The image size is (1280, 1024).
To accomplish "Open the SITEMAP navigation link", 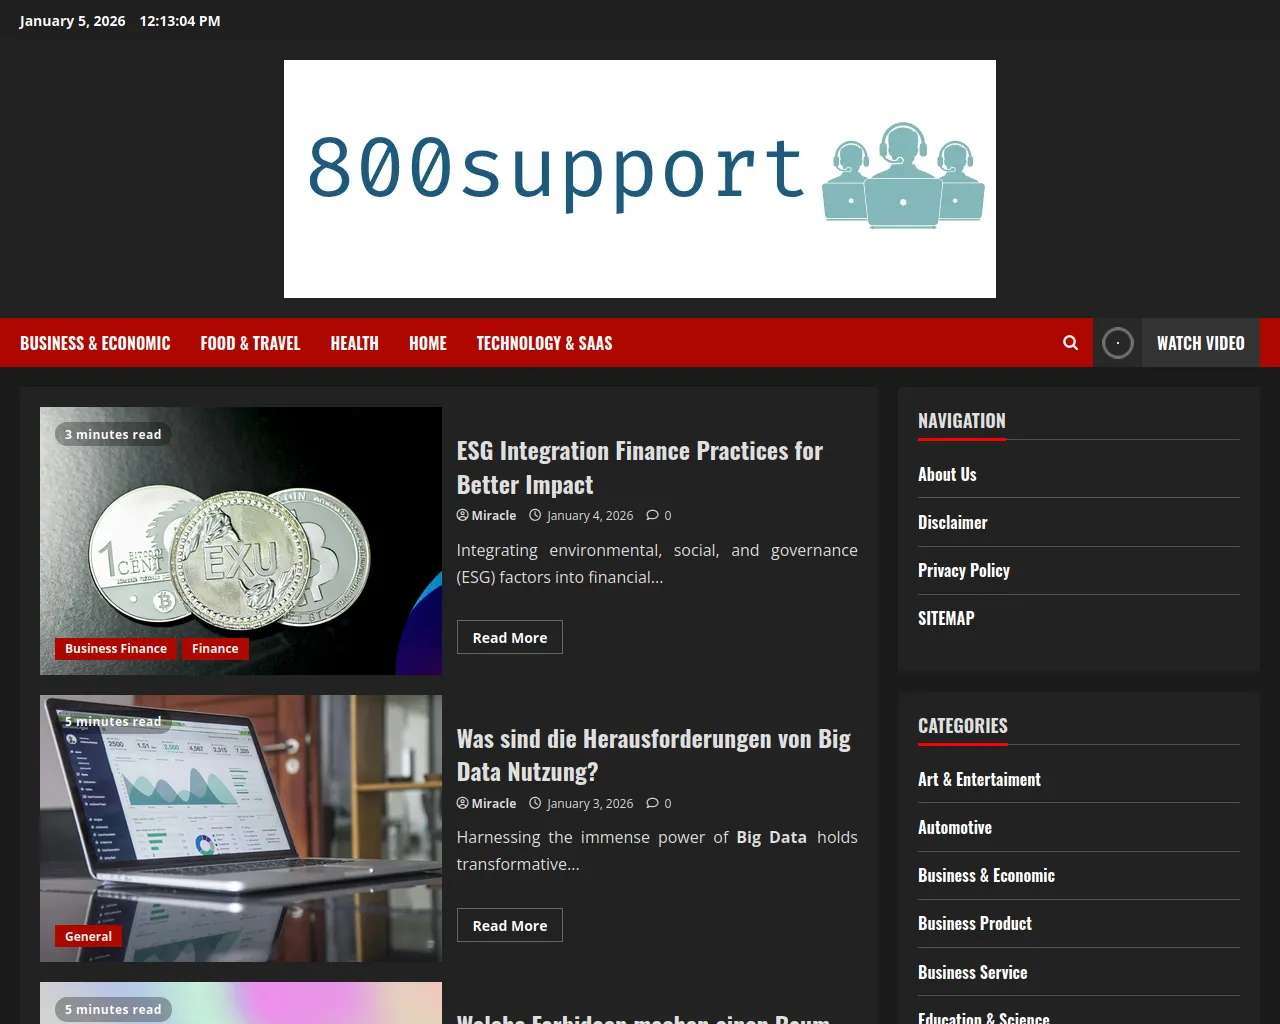I will point(946,618).
